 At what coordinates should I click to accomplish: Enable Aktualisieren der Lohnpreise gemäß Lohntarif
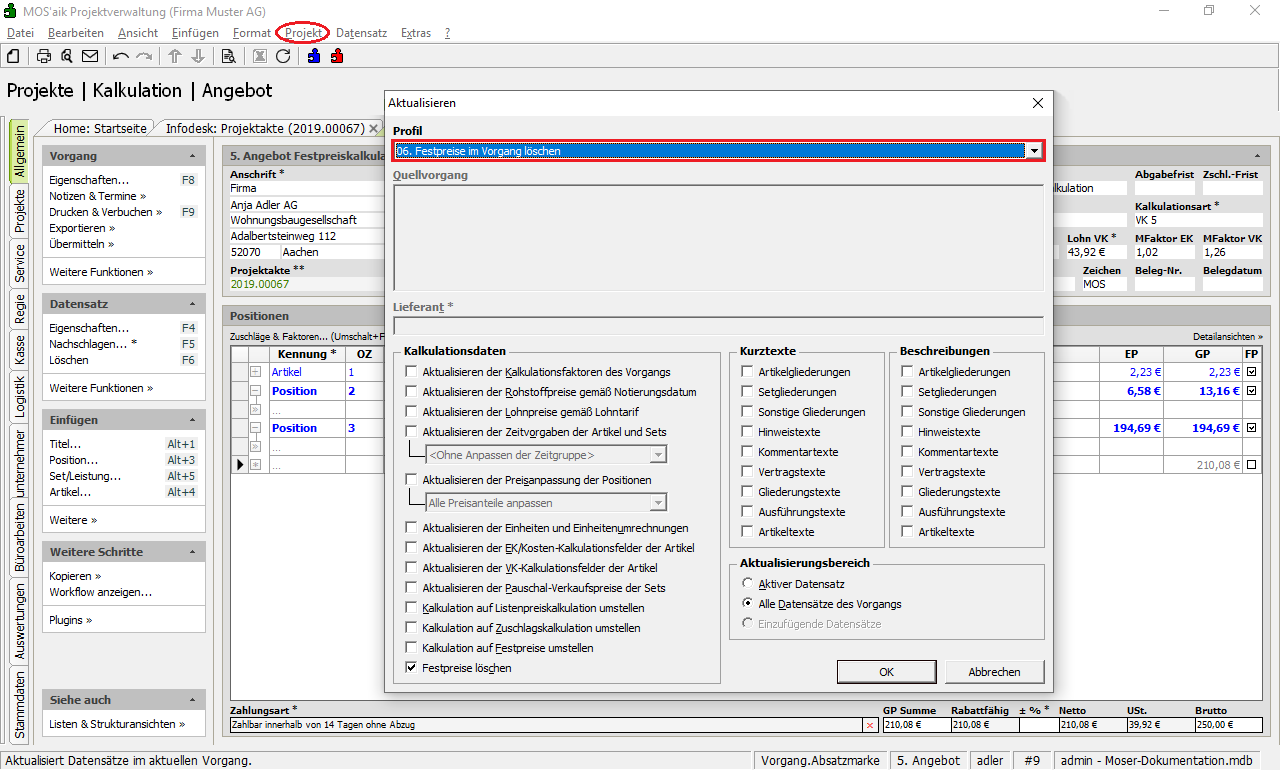tap(412, 412)
